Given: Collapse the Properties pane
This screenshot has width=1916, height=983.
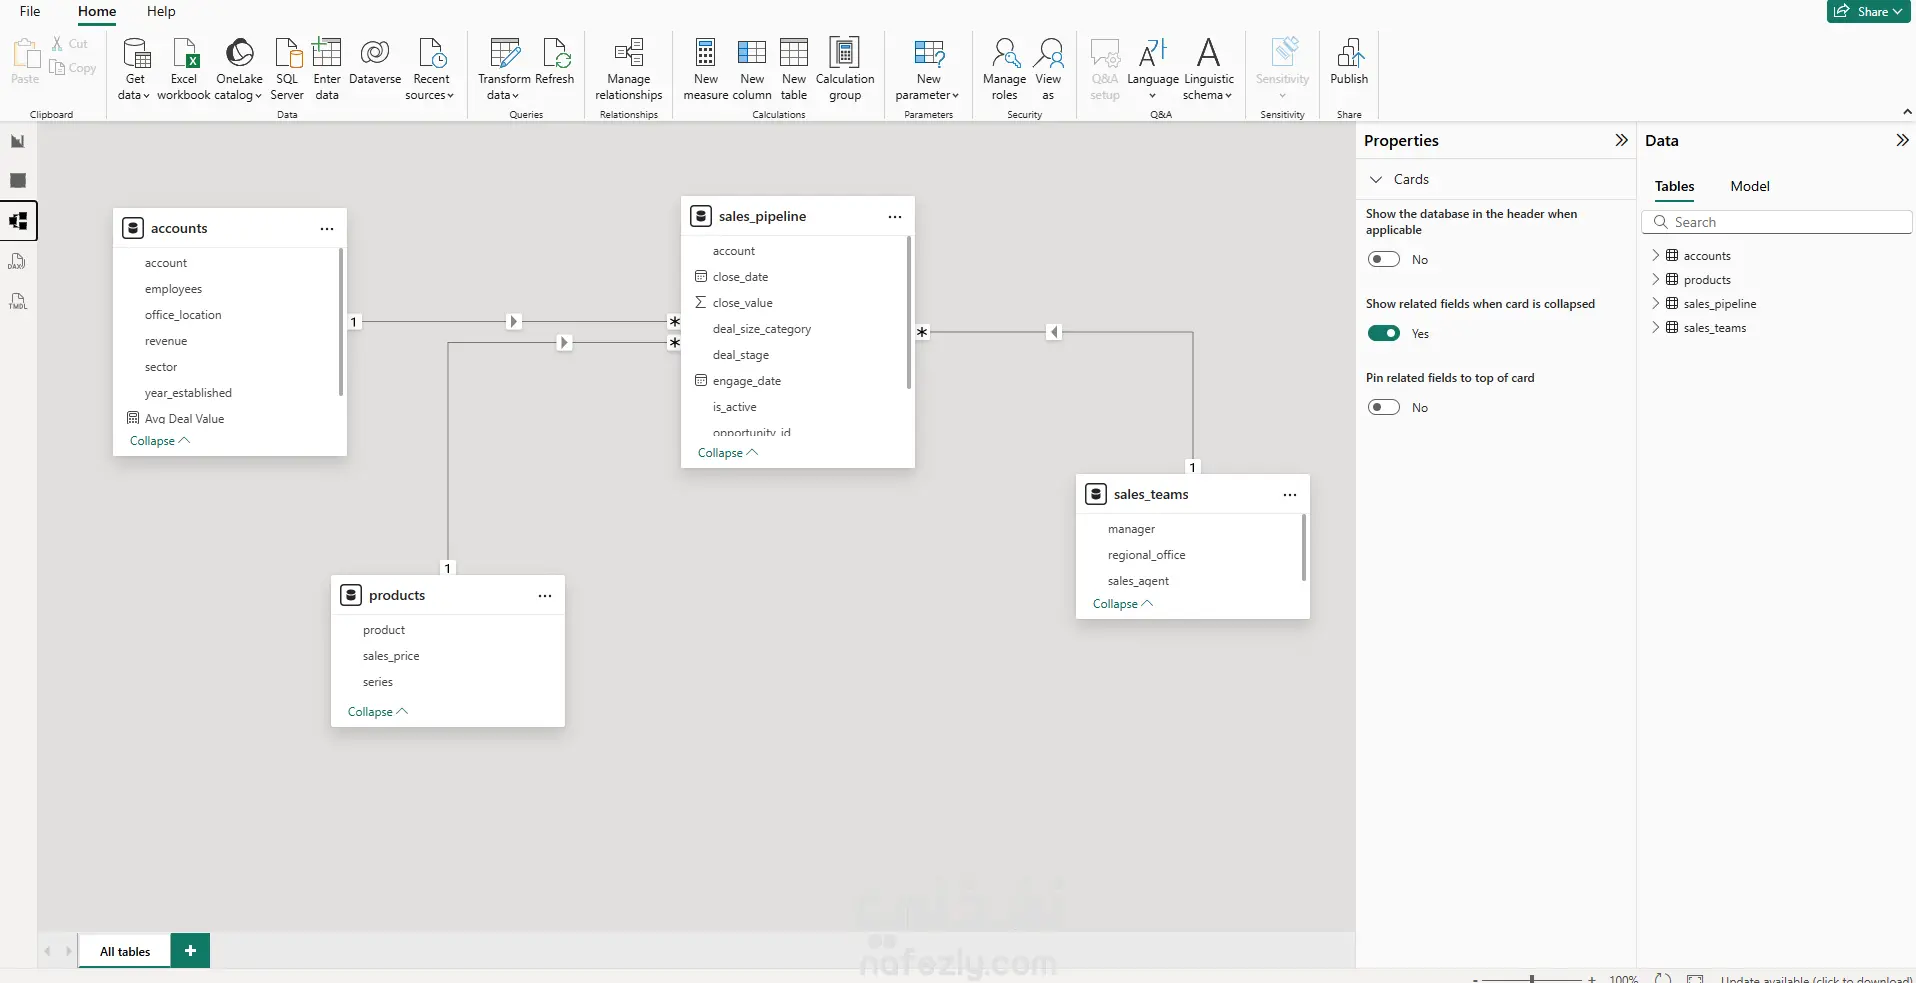Looking at the screenshot, I should coord(1621,141).
